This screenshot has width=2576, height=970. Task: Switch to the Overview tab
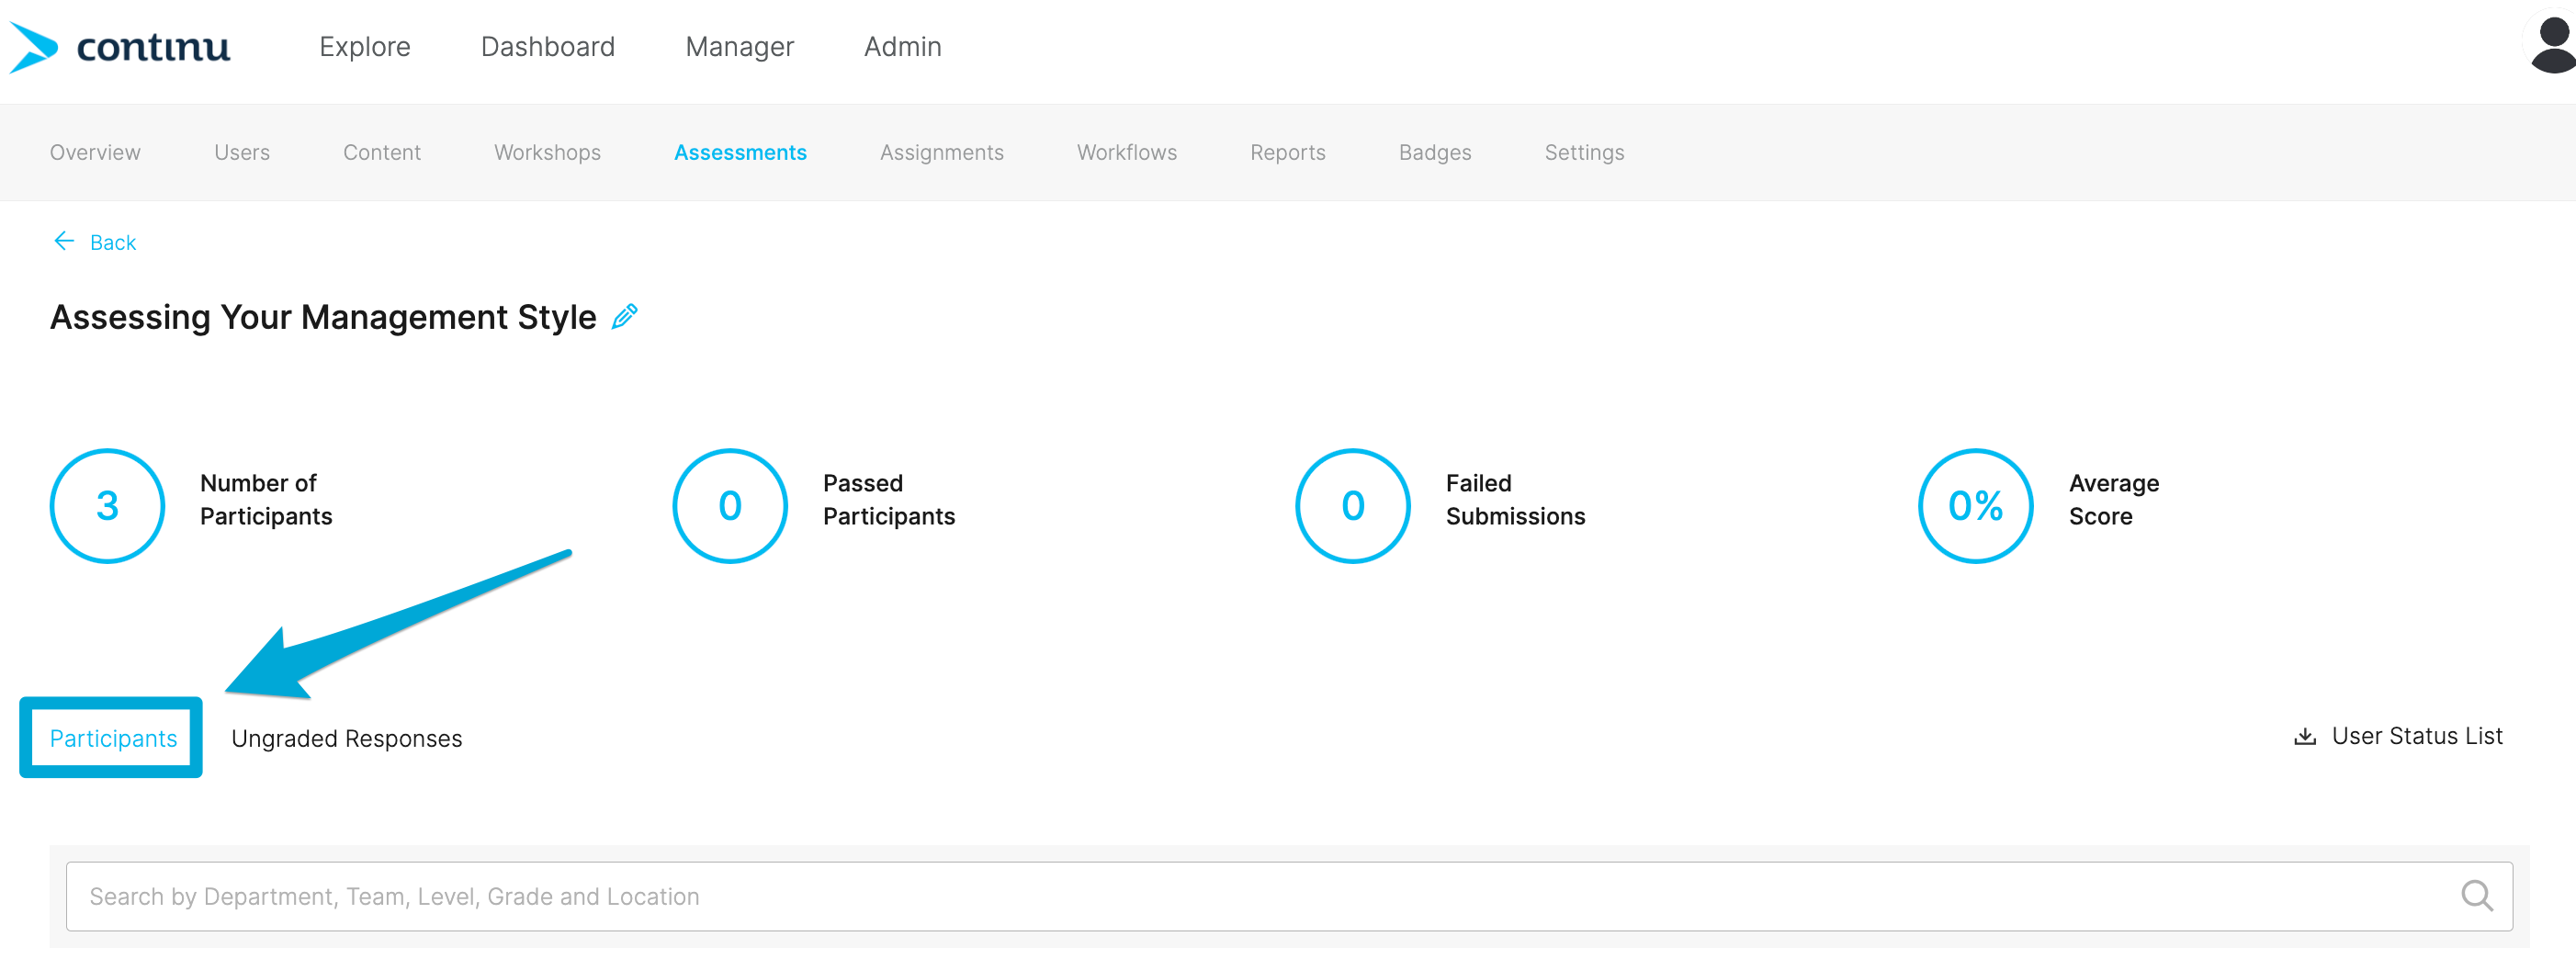tap(95, 153)
